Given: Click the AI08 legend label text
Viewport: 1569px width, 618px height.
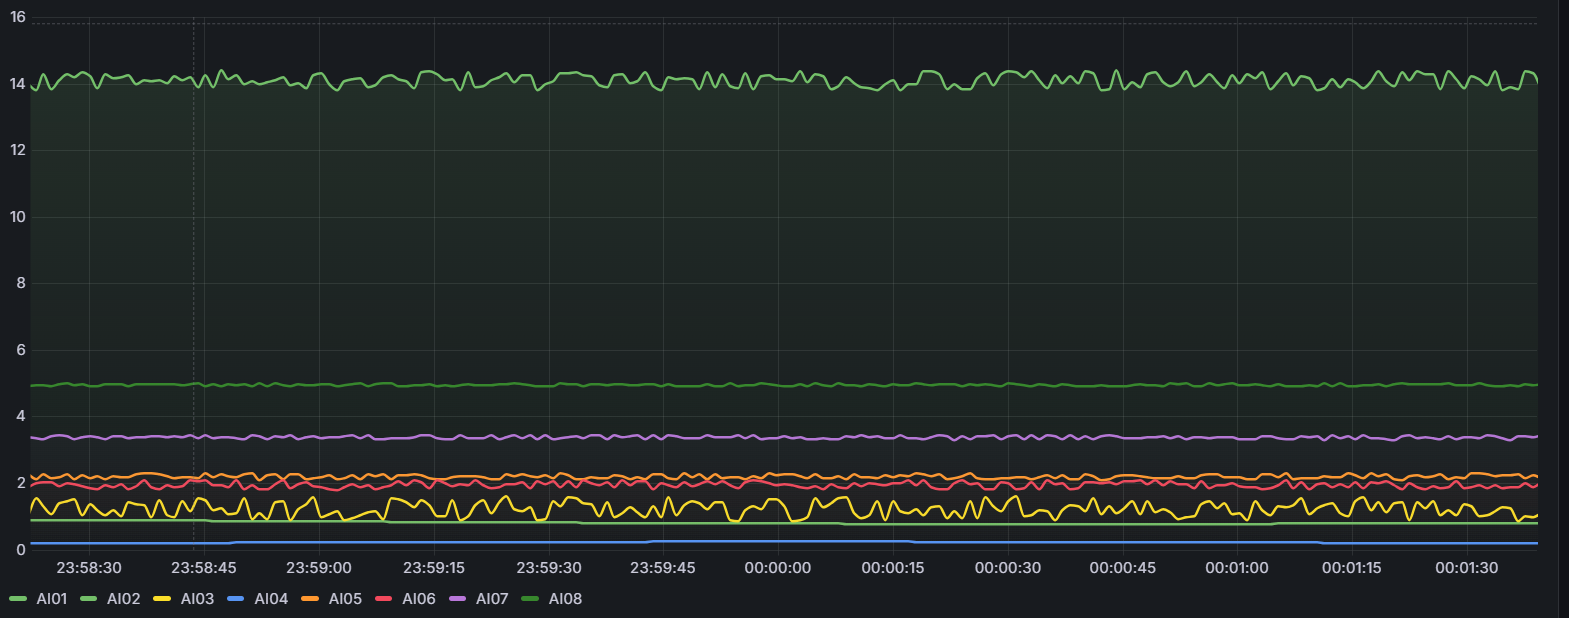Looking at the screenshot, I should (x=565, y=599).
